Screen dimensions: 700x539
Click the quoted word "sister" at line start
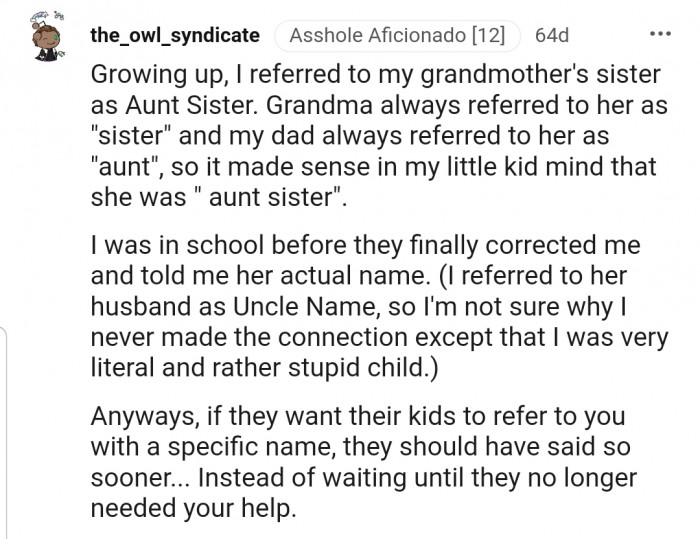pos(129,136)
